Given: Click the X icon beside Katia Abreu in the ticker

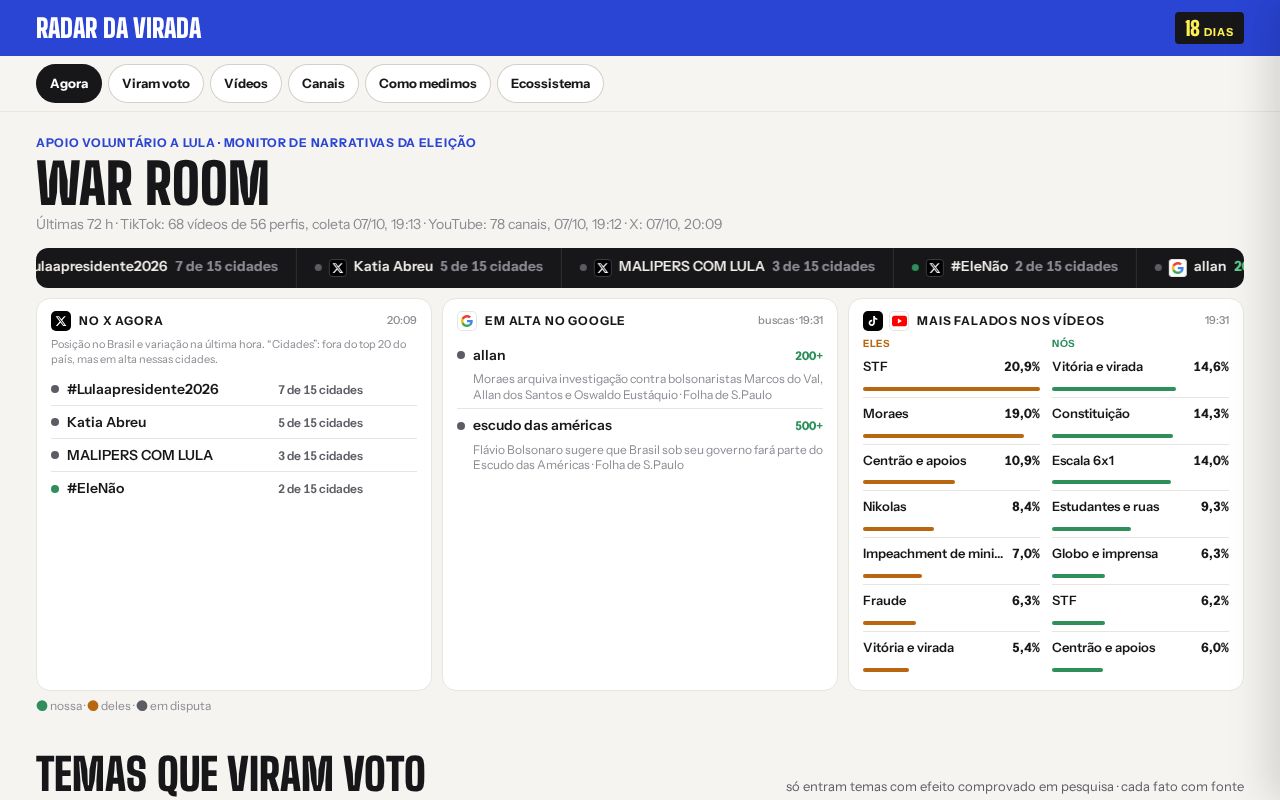Looking at the screenshot, I should [338, 268].
